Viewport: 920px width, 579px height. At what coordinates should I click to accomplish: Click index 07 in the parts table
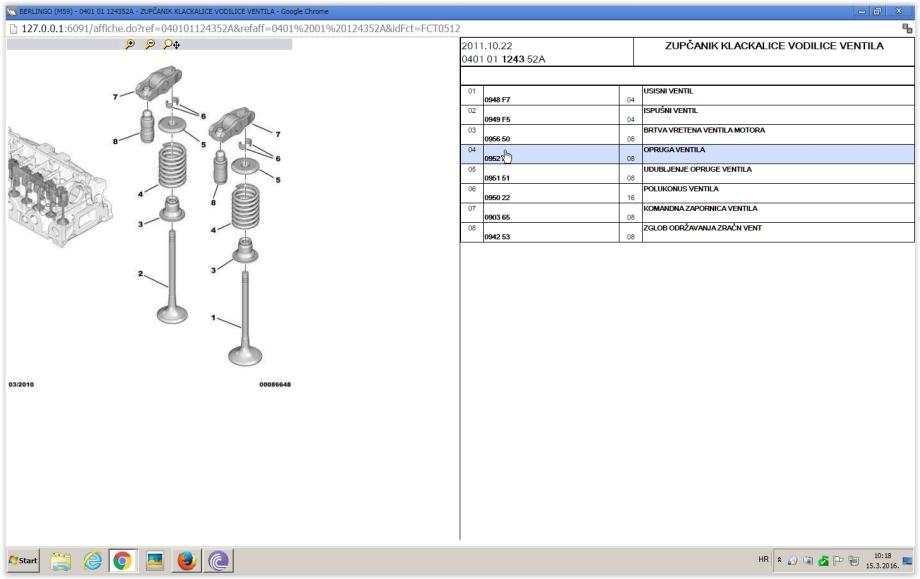point(472,208)
